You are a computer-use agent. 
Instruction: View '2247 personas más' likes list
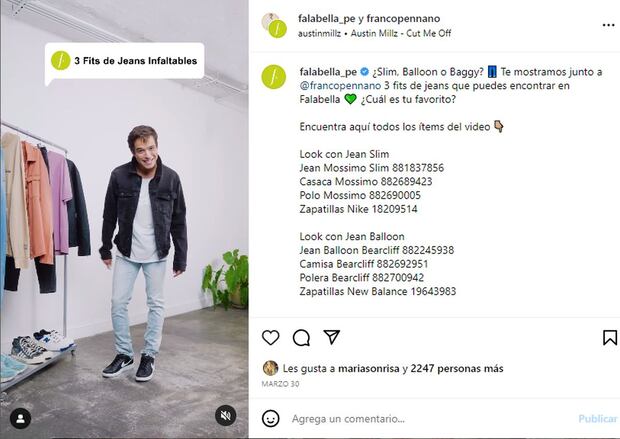pos(457,369)
